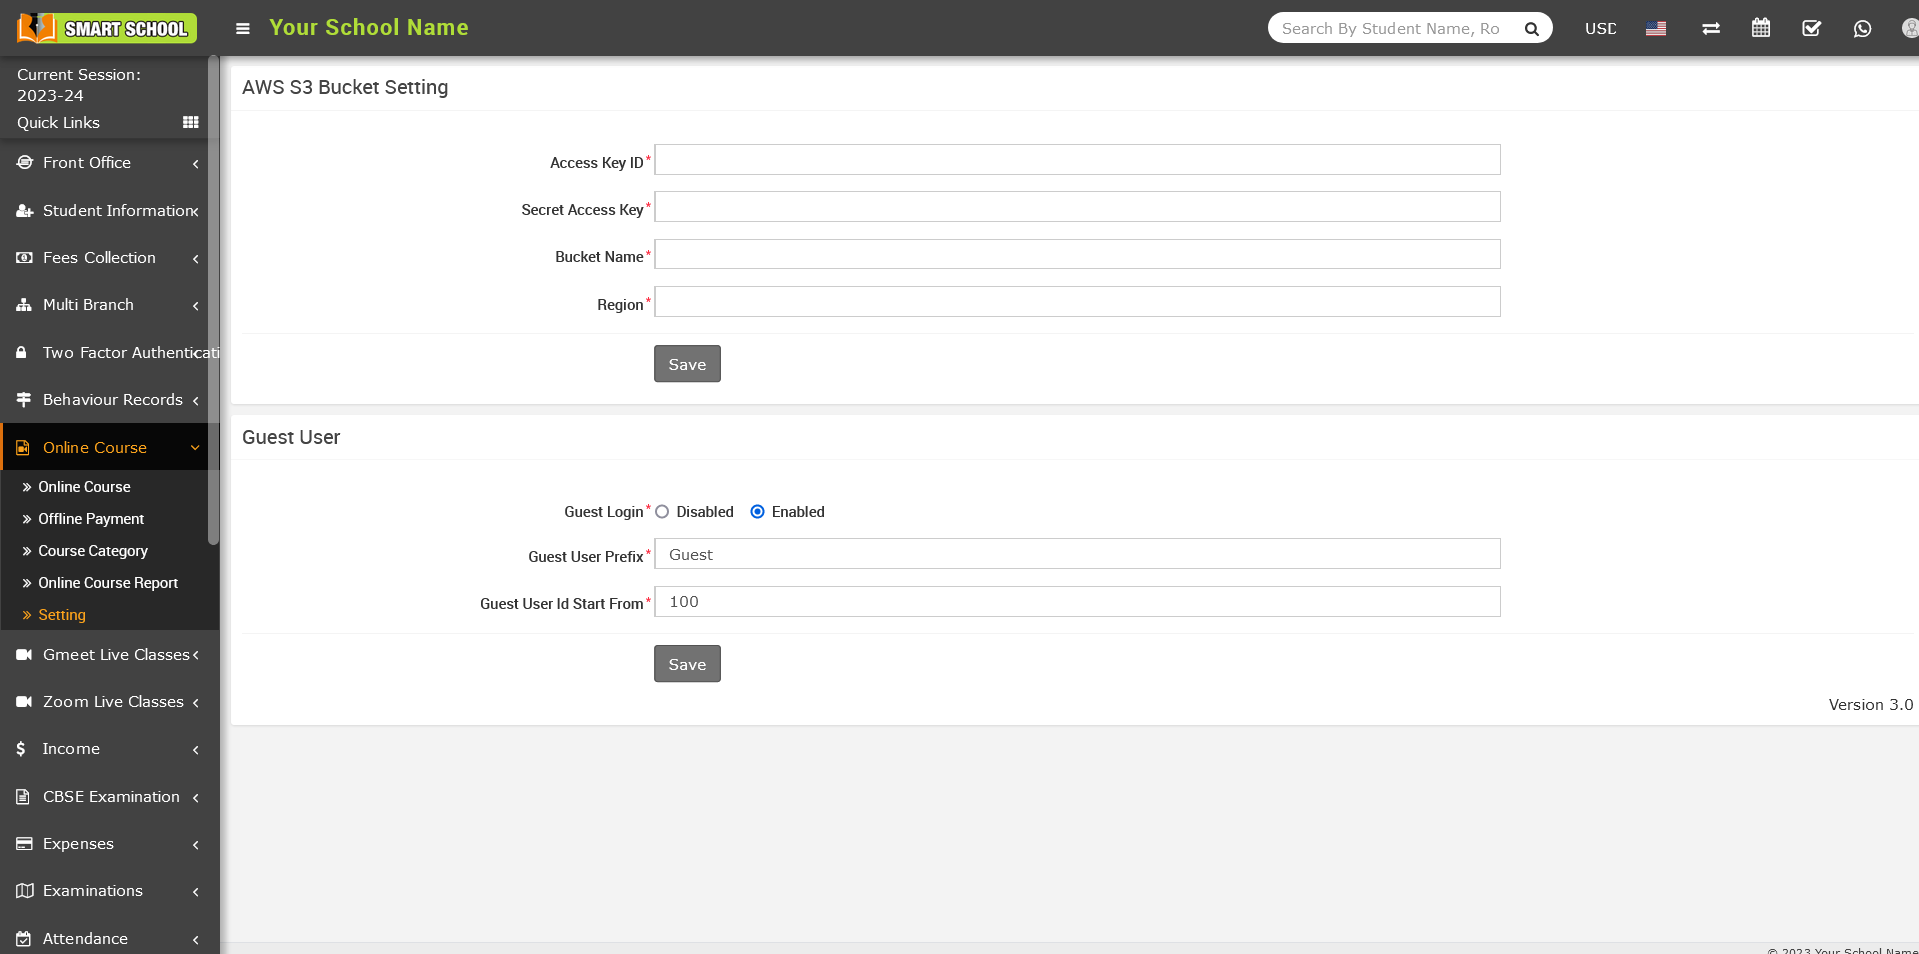The height and width of the screenshot is (954, 1919).
Task: Click the switch branch arrows icon
Action: [x=1710, y=28]
